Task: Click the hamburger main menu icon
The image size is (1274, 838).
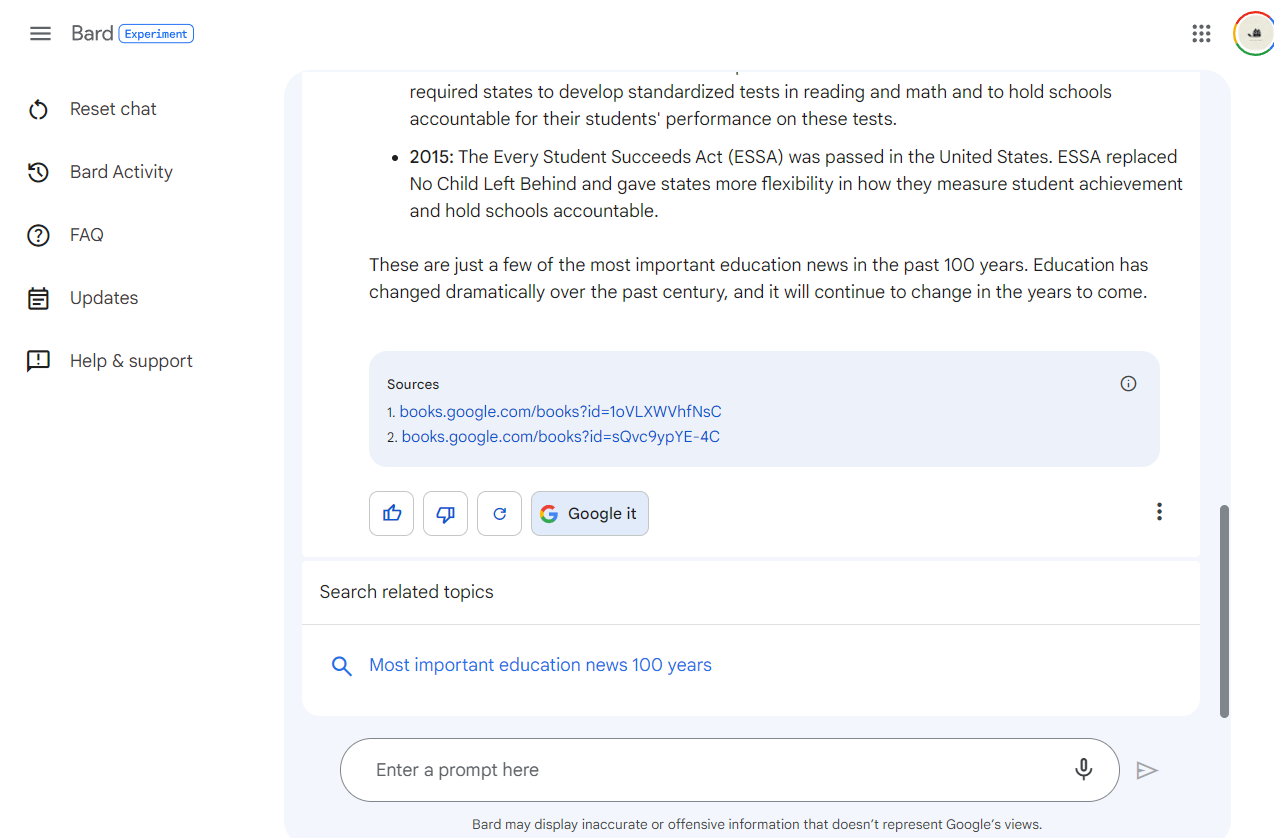Action: click(40, 34)
